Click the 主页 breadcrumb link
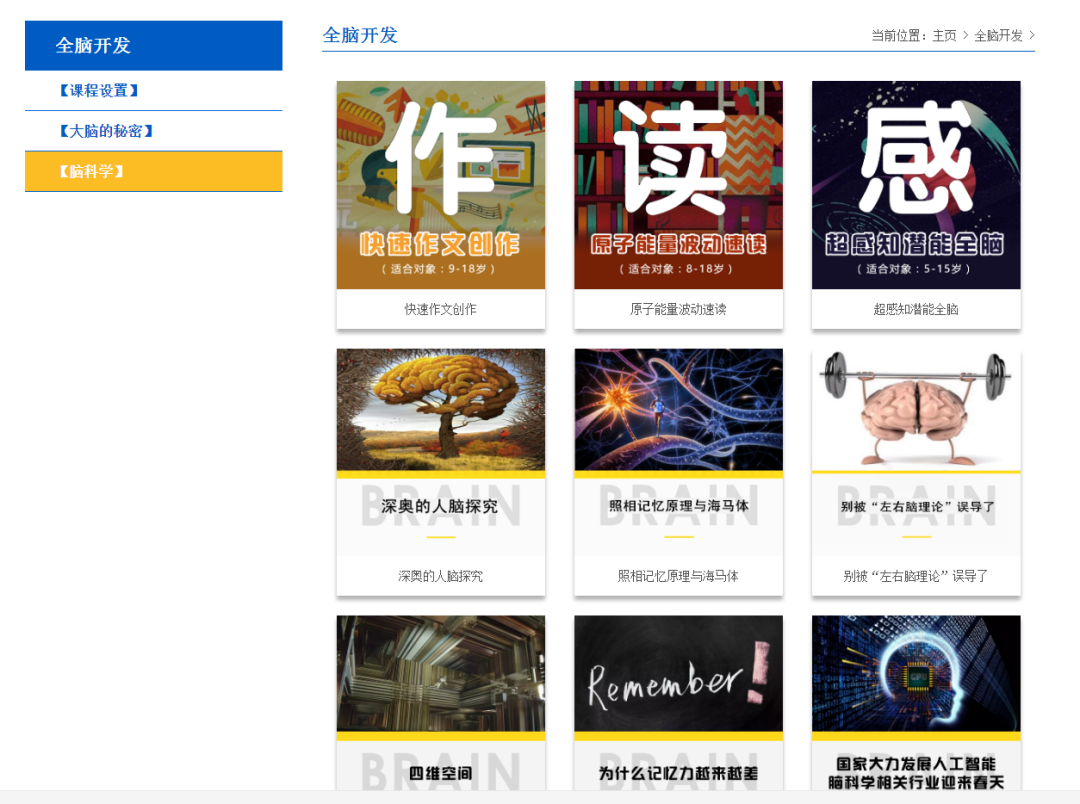Screen dimensions: 1080x804 (944, 34)
